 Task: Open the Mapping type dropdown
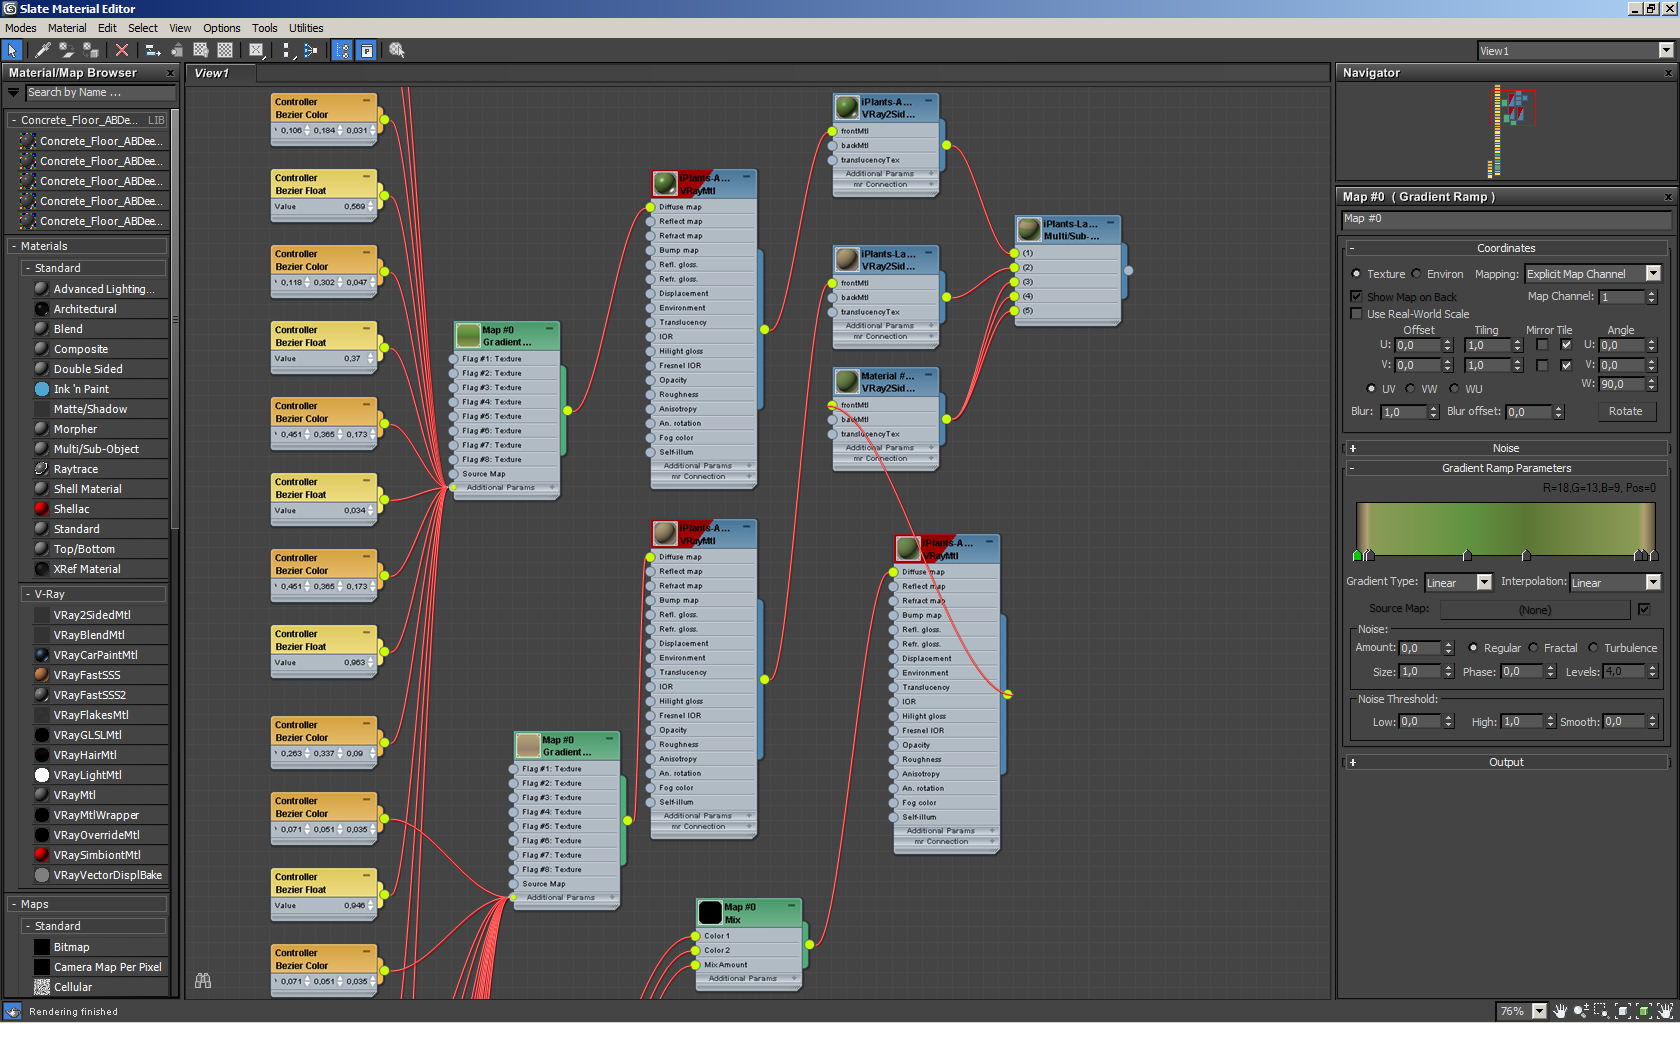coord(1593,273)
